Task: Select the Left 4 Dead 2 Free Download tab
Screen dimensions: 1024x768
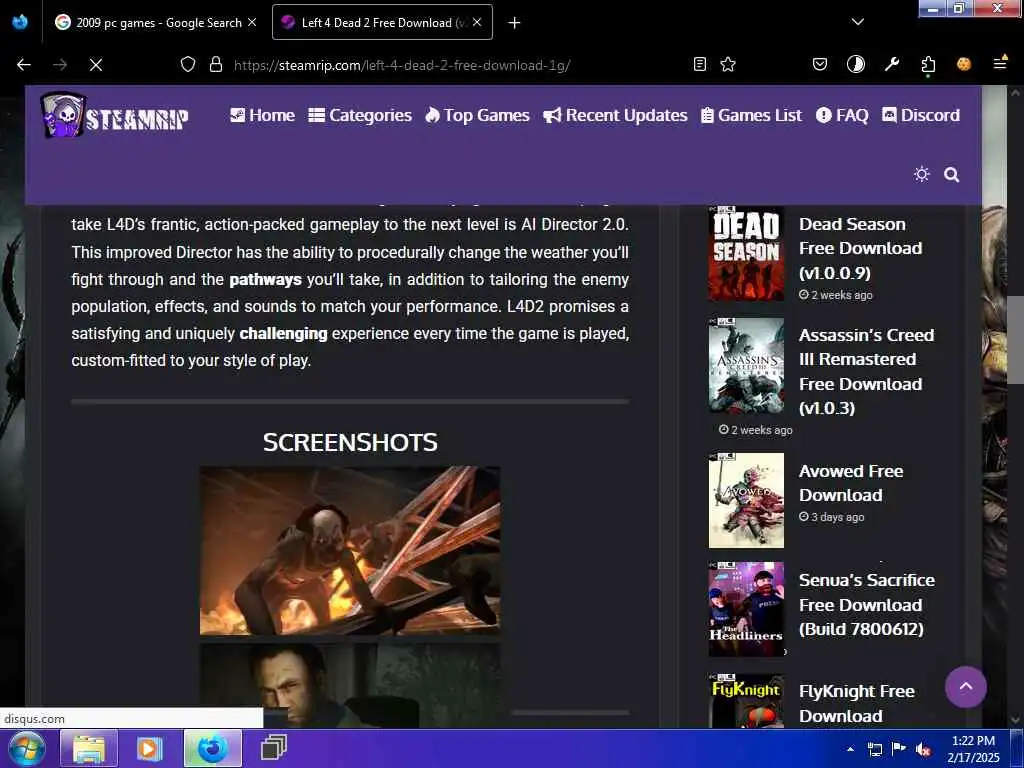Action: [x=382, y=23]
